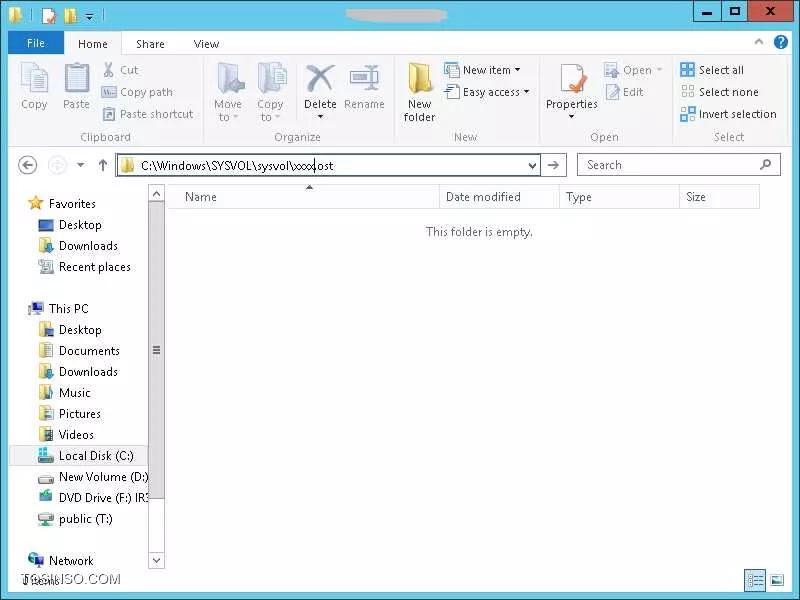The width and height of the screenshot is (800, 600).
Task: Open the Help question mark icon
Action: [781, 42]
